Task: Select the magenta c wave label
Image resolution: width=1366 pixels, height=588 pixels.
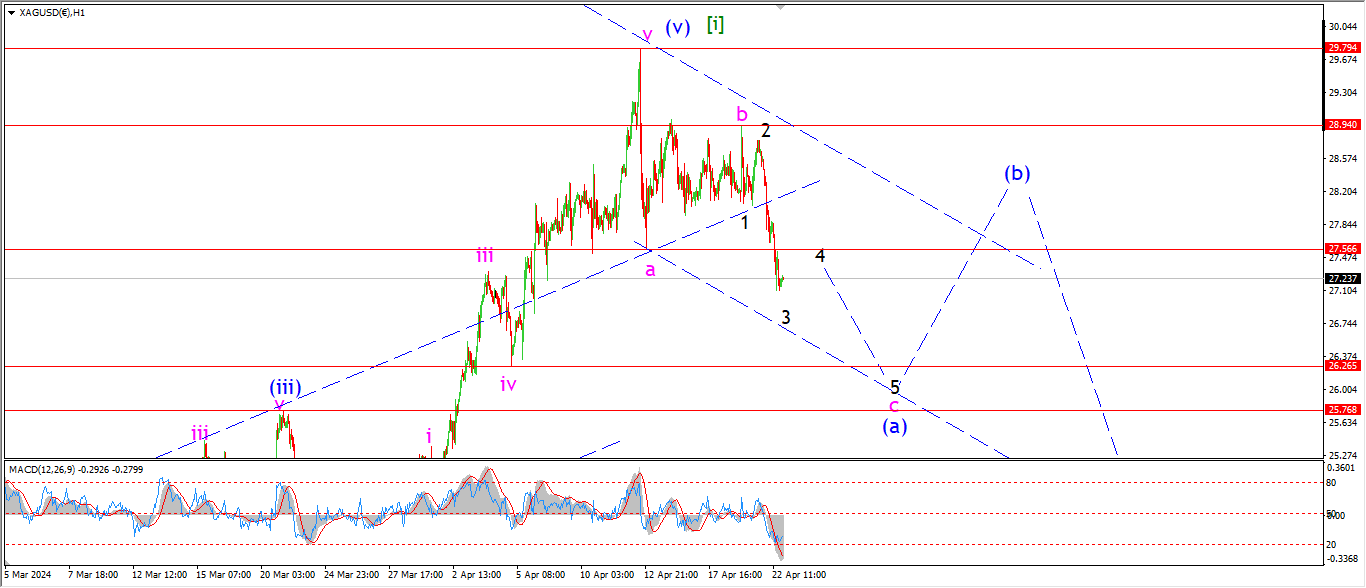Action: 893,405
